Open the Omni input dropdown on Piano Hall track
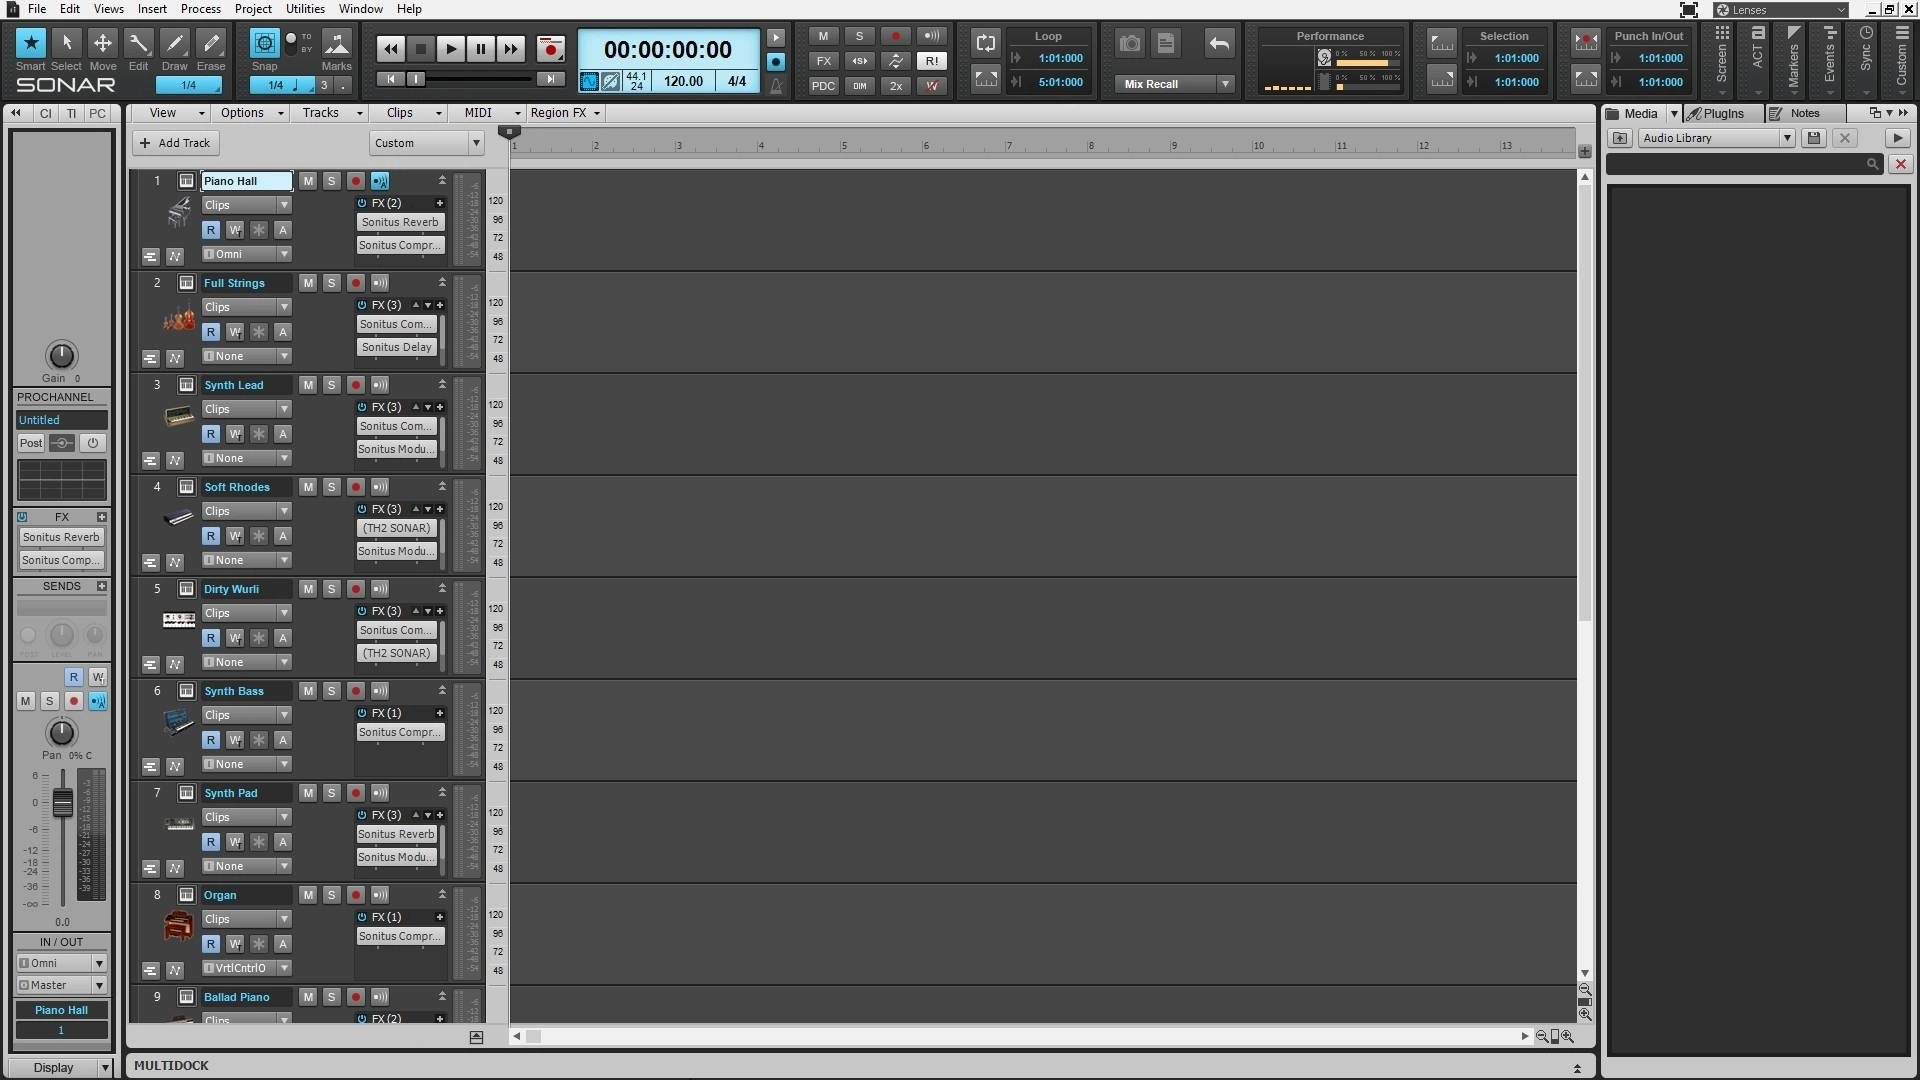1920x1080 pixels. [246, 254]
